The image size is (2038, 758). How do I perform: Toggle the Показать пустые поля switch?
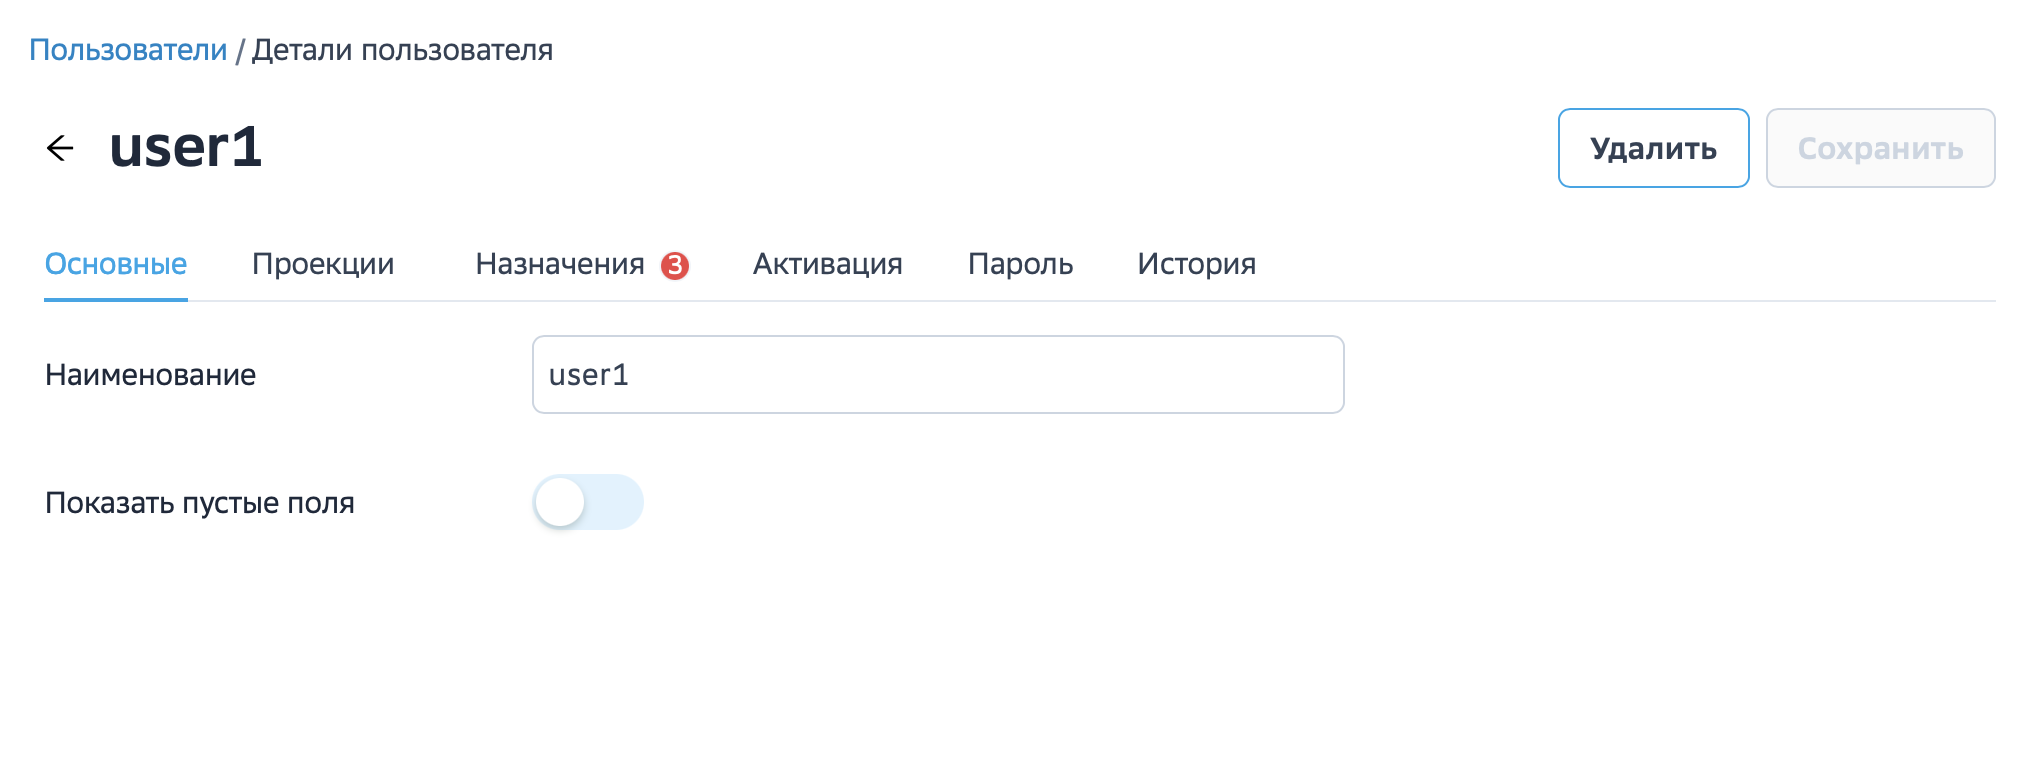(x=588, y=502)
